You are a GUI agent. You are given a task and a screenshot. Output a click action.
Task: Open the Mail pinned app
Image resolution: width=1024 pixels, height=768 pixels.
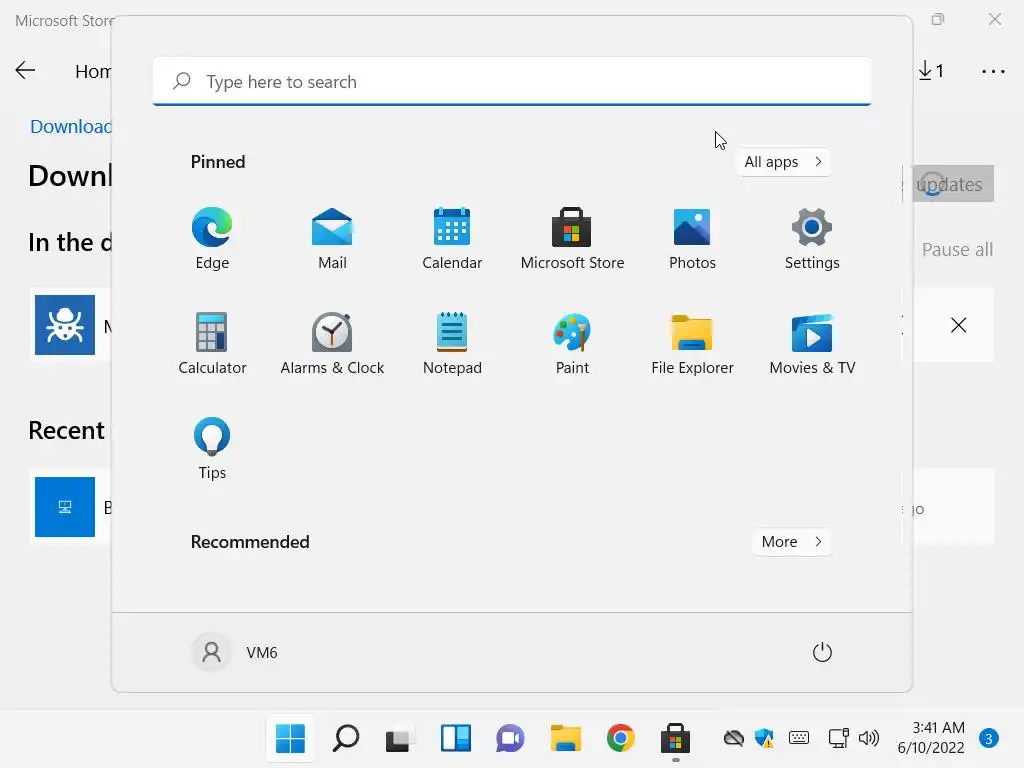(x=332, y=238)
